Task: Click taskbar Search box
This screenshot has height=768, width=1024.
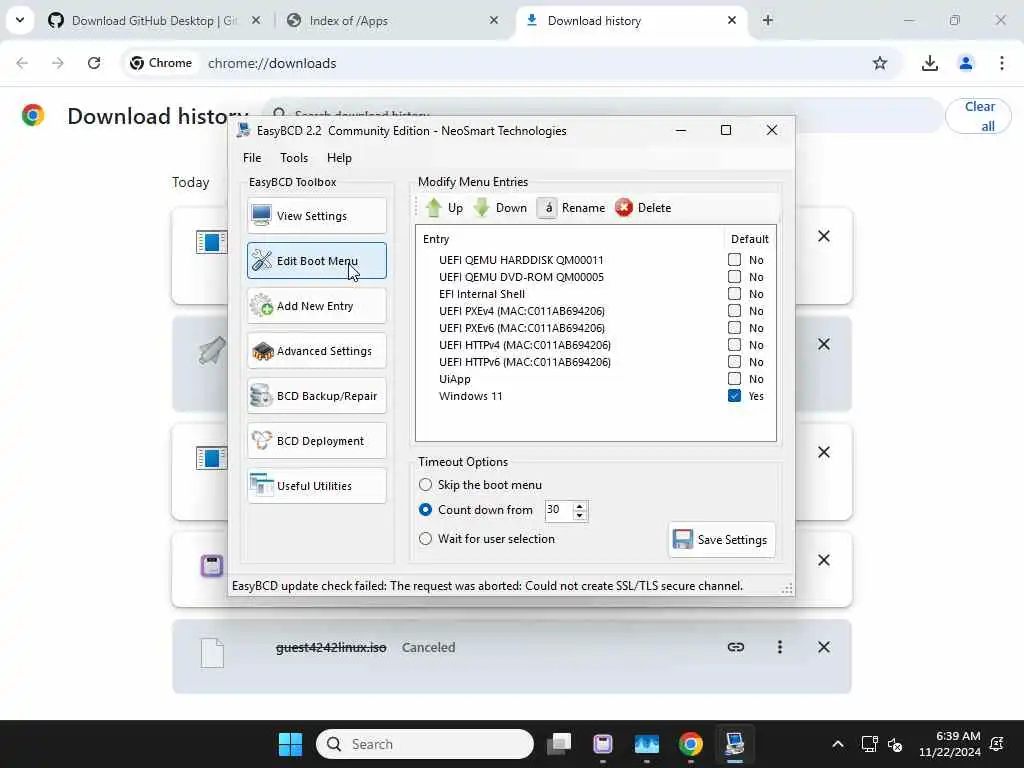Action: [425, 744]
